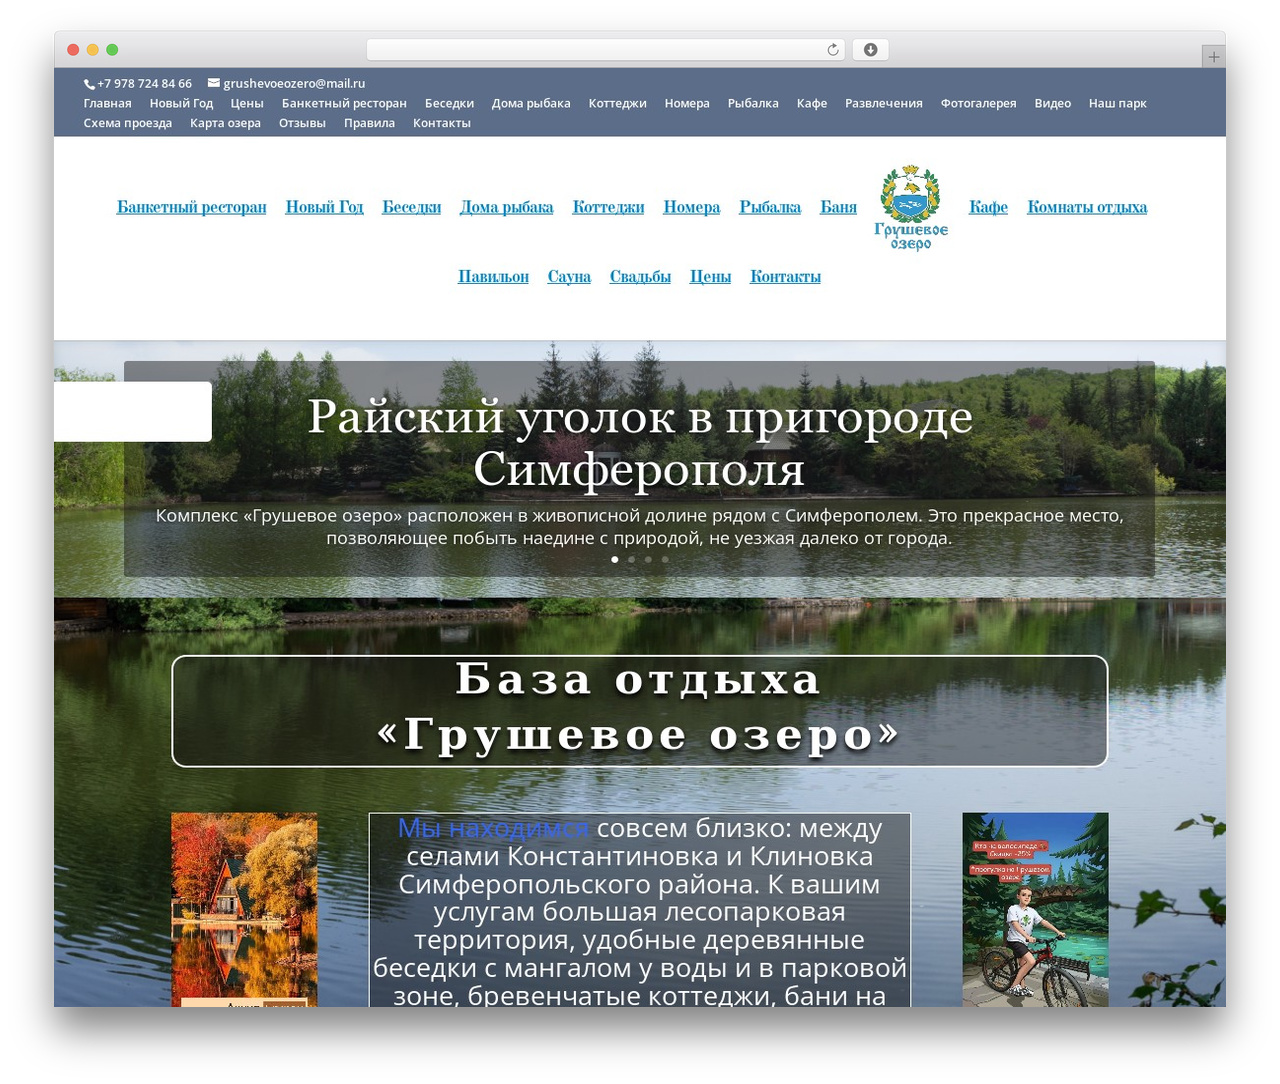This screenshot has width=1280, height=1084.
Task: Open a new tab with plus button
Action: (1213, 57)
